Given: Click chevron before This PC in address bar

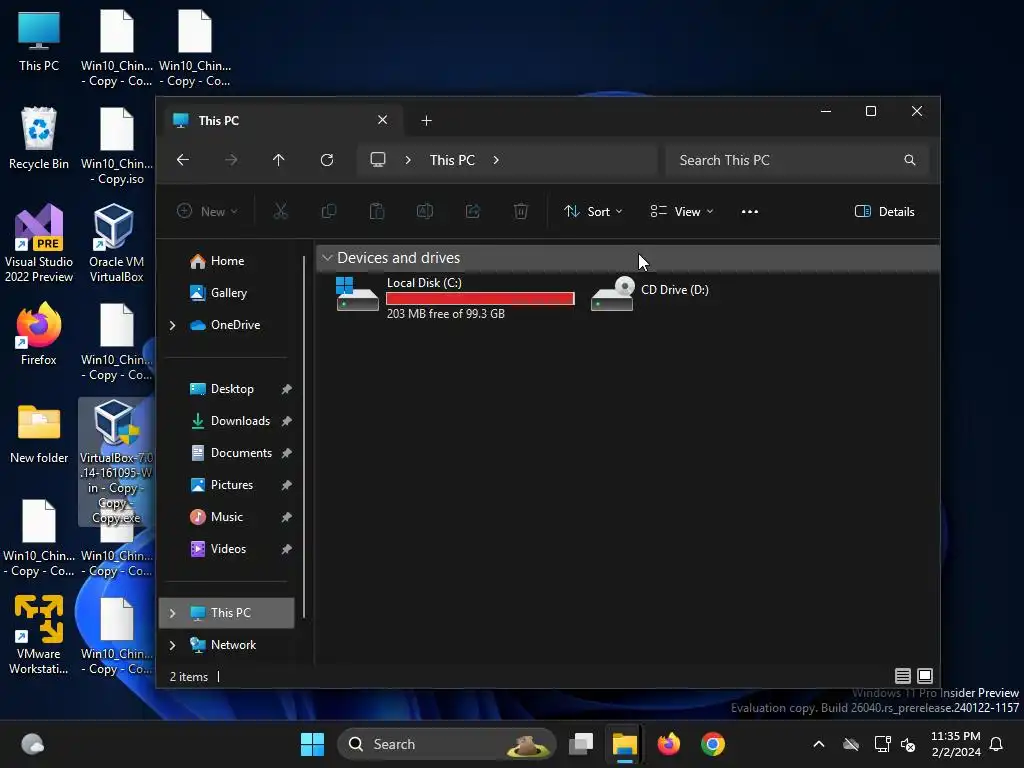Looking at the screenshot, I should pos(408,160).
